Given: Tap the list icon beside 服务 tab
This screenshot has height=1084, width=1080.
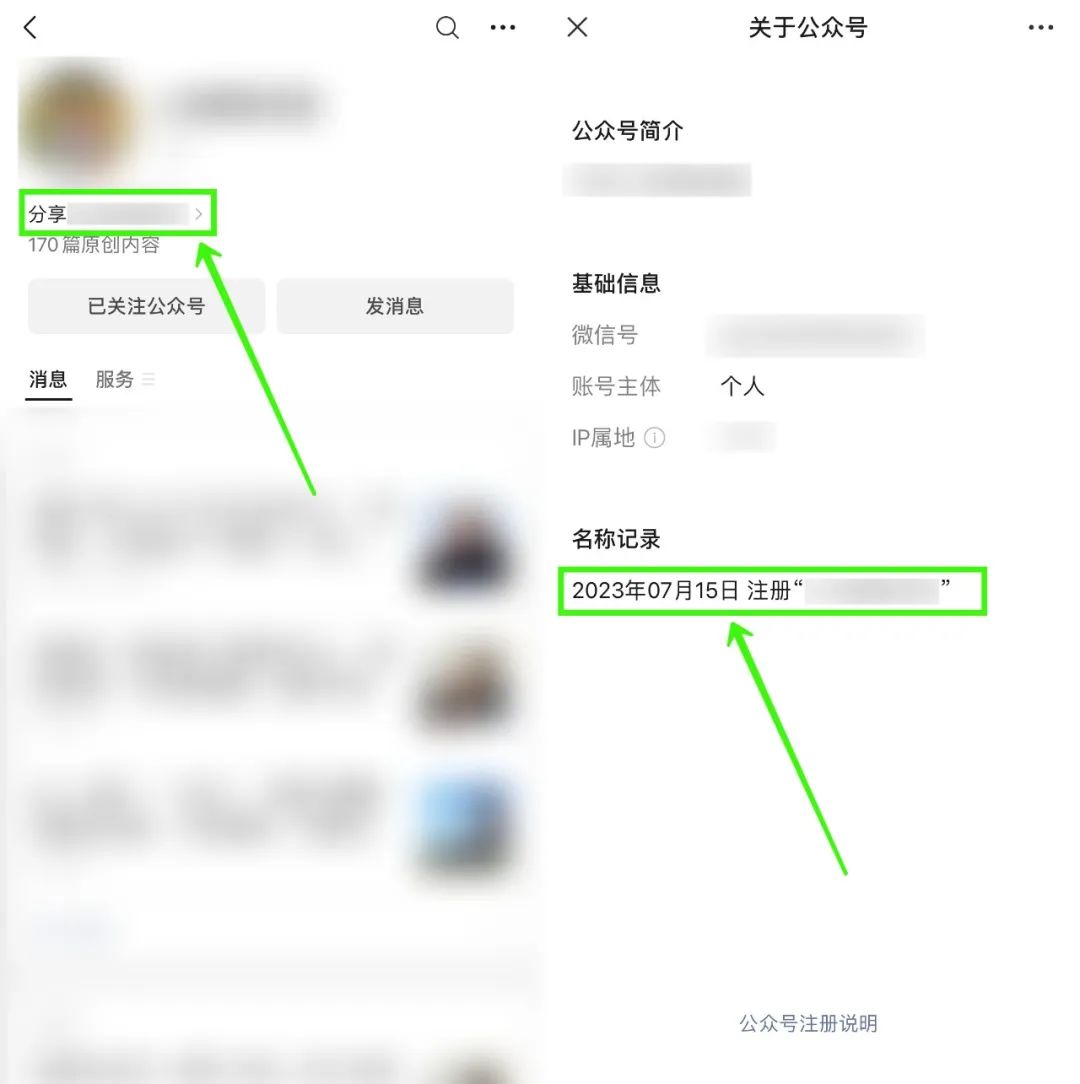Looking at the screenshot, I should [148, 379].
